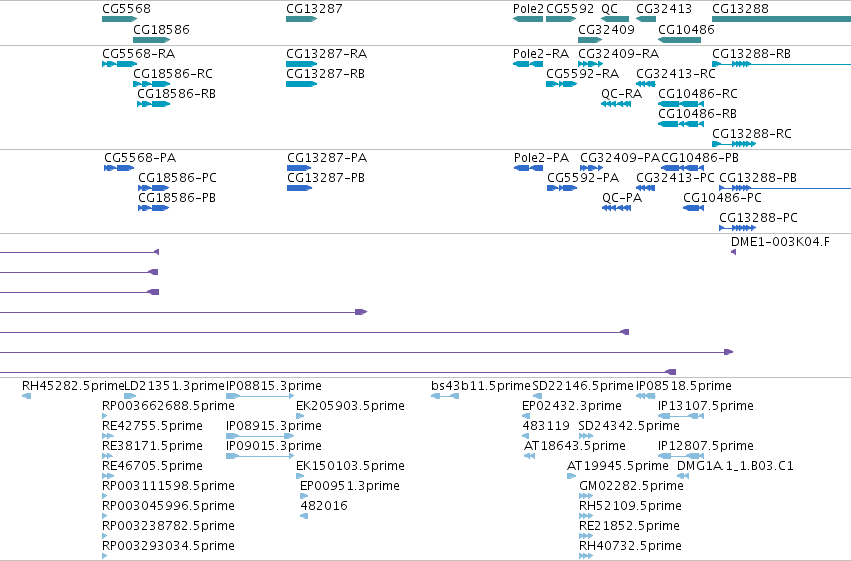Screen dimensions: 851x561
Task: Click EST GM02282.5prime
Action: 631,486
